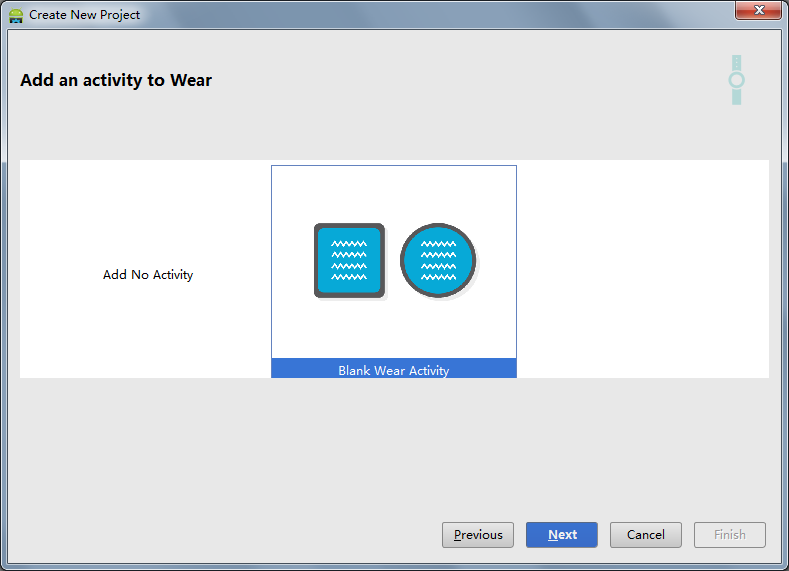Click the Add an activity to Wear heading
Image resolution: width=789 pixels, height=571 pixels.
click(x=116, y=80)
